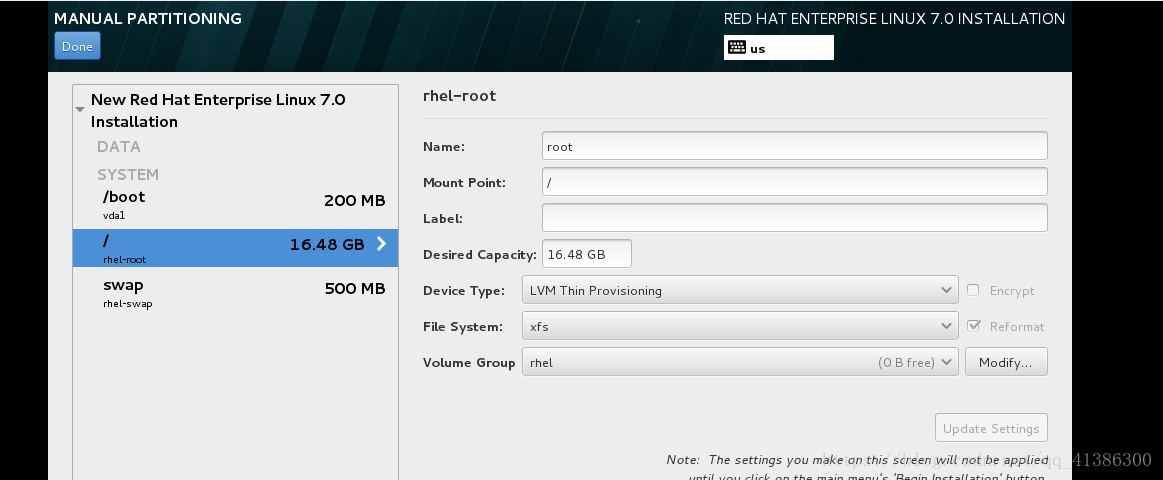The image size is (1163, 480).
Task: Toggle the Reformat checkbox
Action: pyautogui.click(x=973, y=326)
